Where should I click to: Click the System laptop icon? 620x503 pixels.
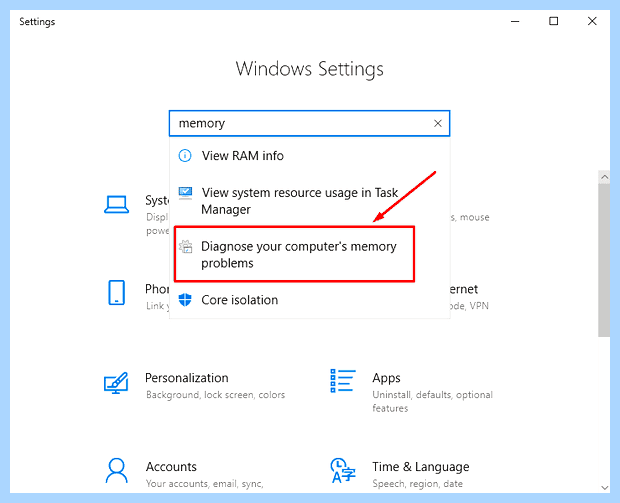[116, 204]
